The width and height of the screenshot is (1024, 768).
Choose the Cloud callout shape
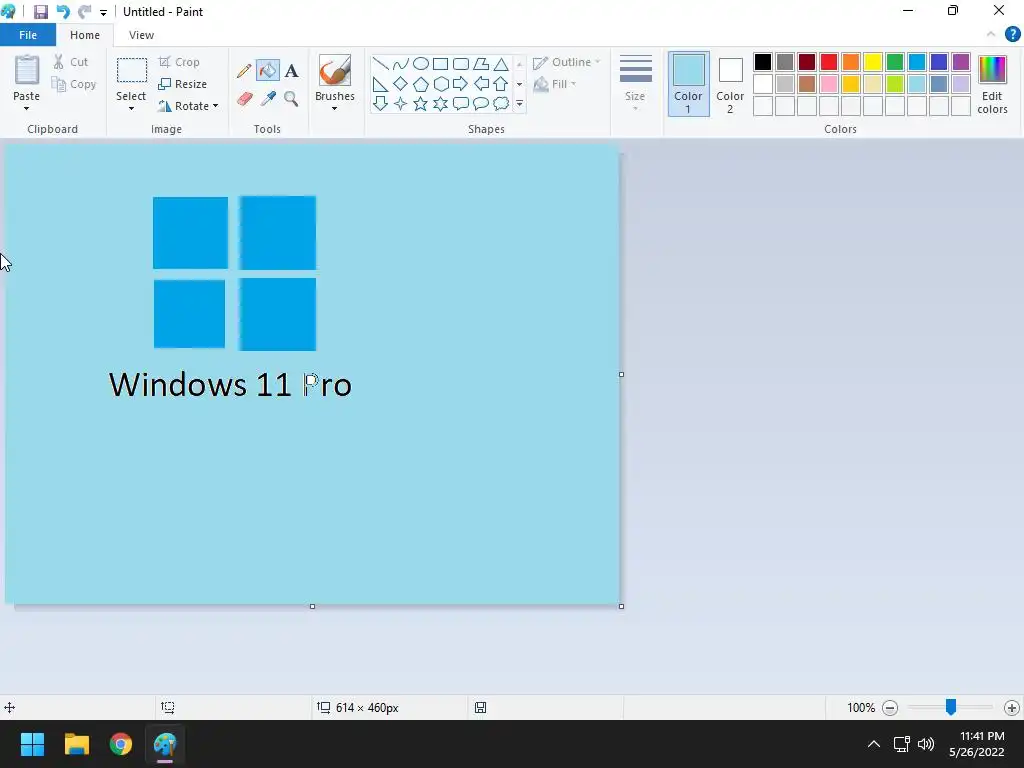[501, 104]
